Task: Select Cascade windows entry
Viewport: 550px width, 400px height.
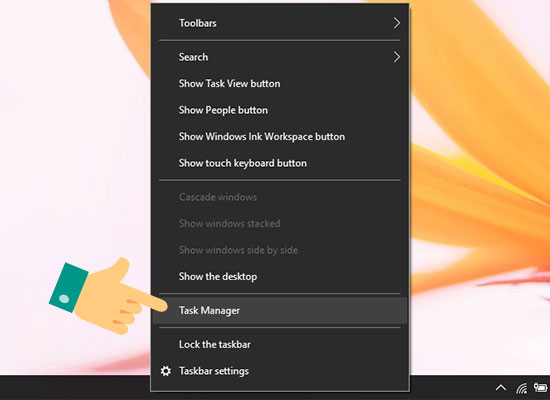Action: pyautogui.click(x=280, y=197)
